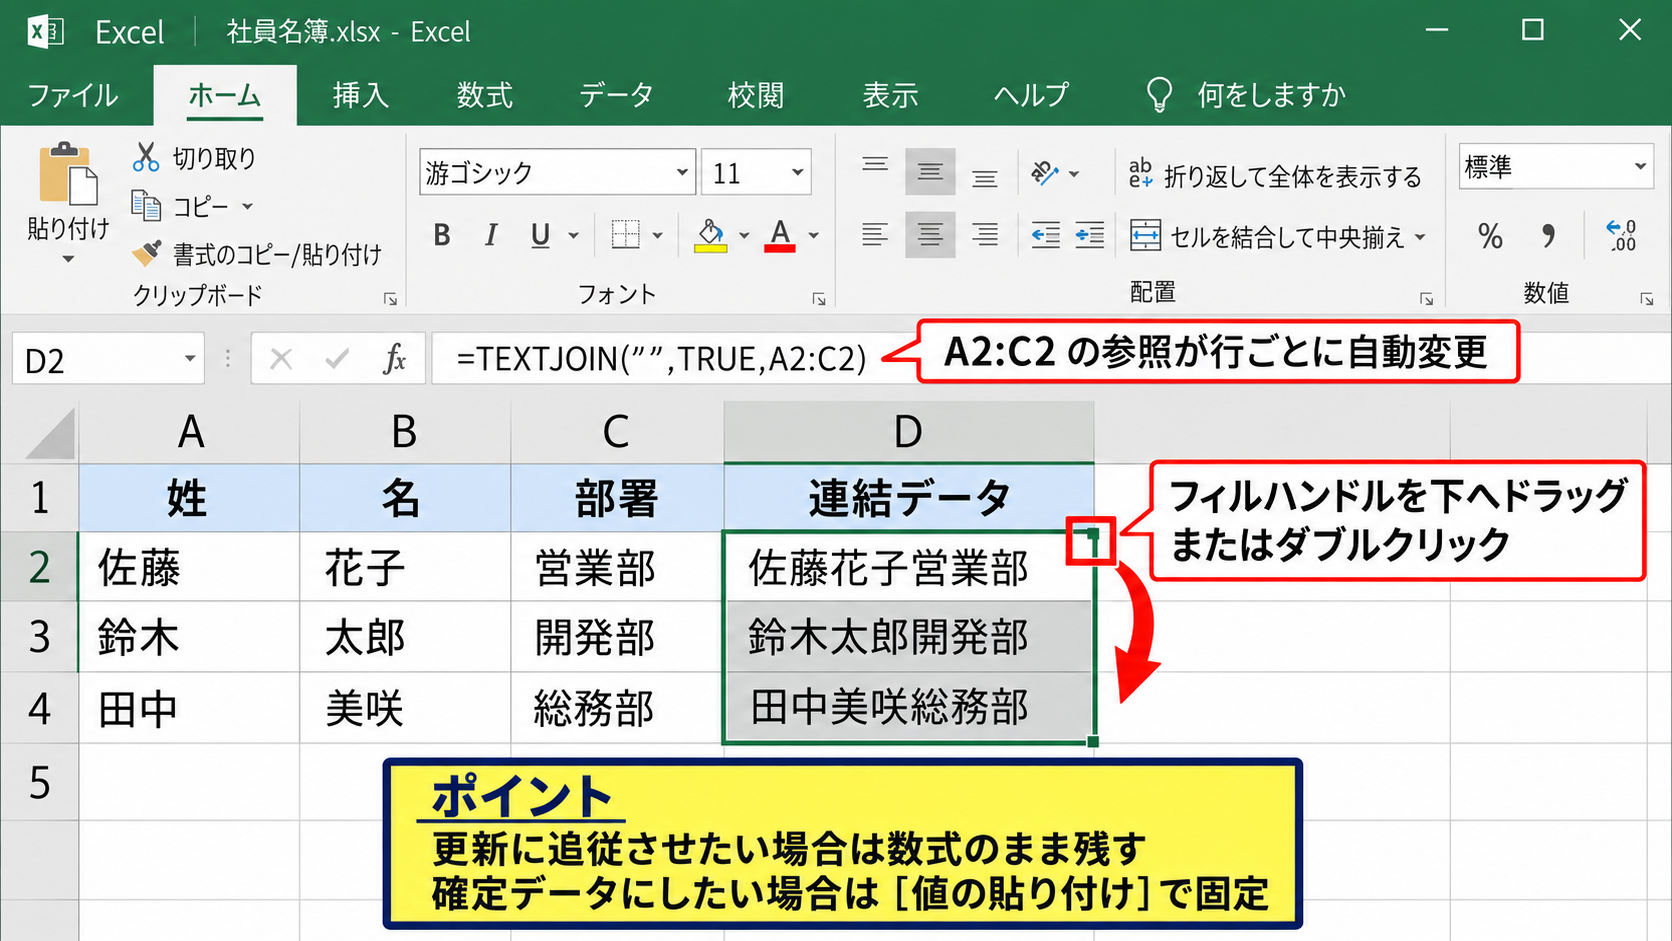Switch to the 挿入 tab

[360, 95]
